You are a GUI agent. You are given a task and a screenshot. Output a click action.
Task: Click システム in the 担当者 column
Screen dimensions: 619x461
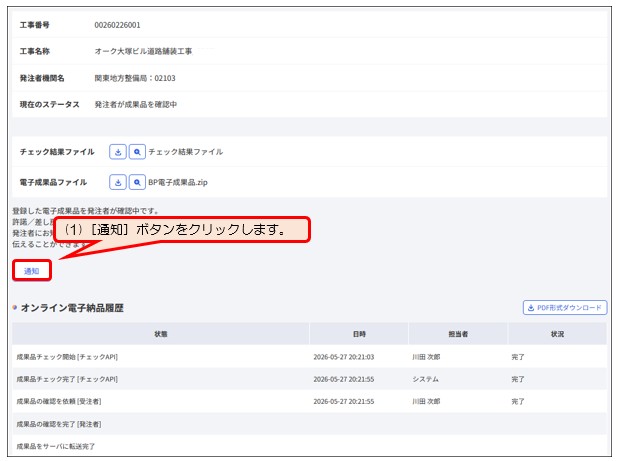coord(426,379)
